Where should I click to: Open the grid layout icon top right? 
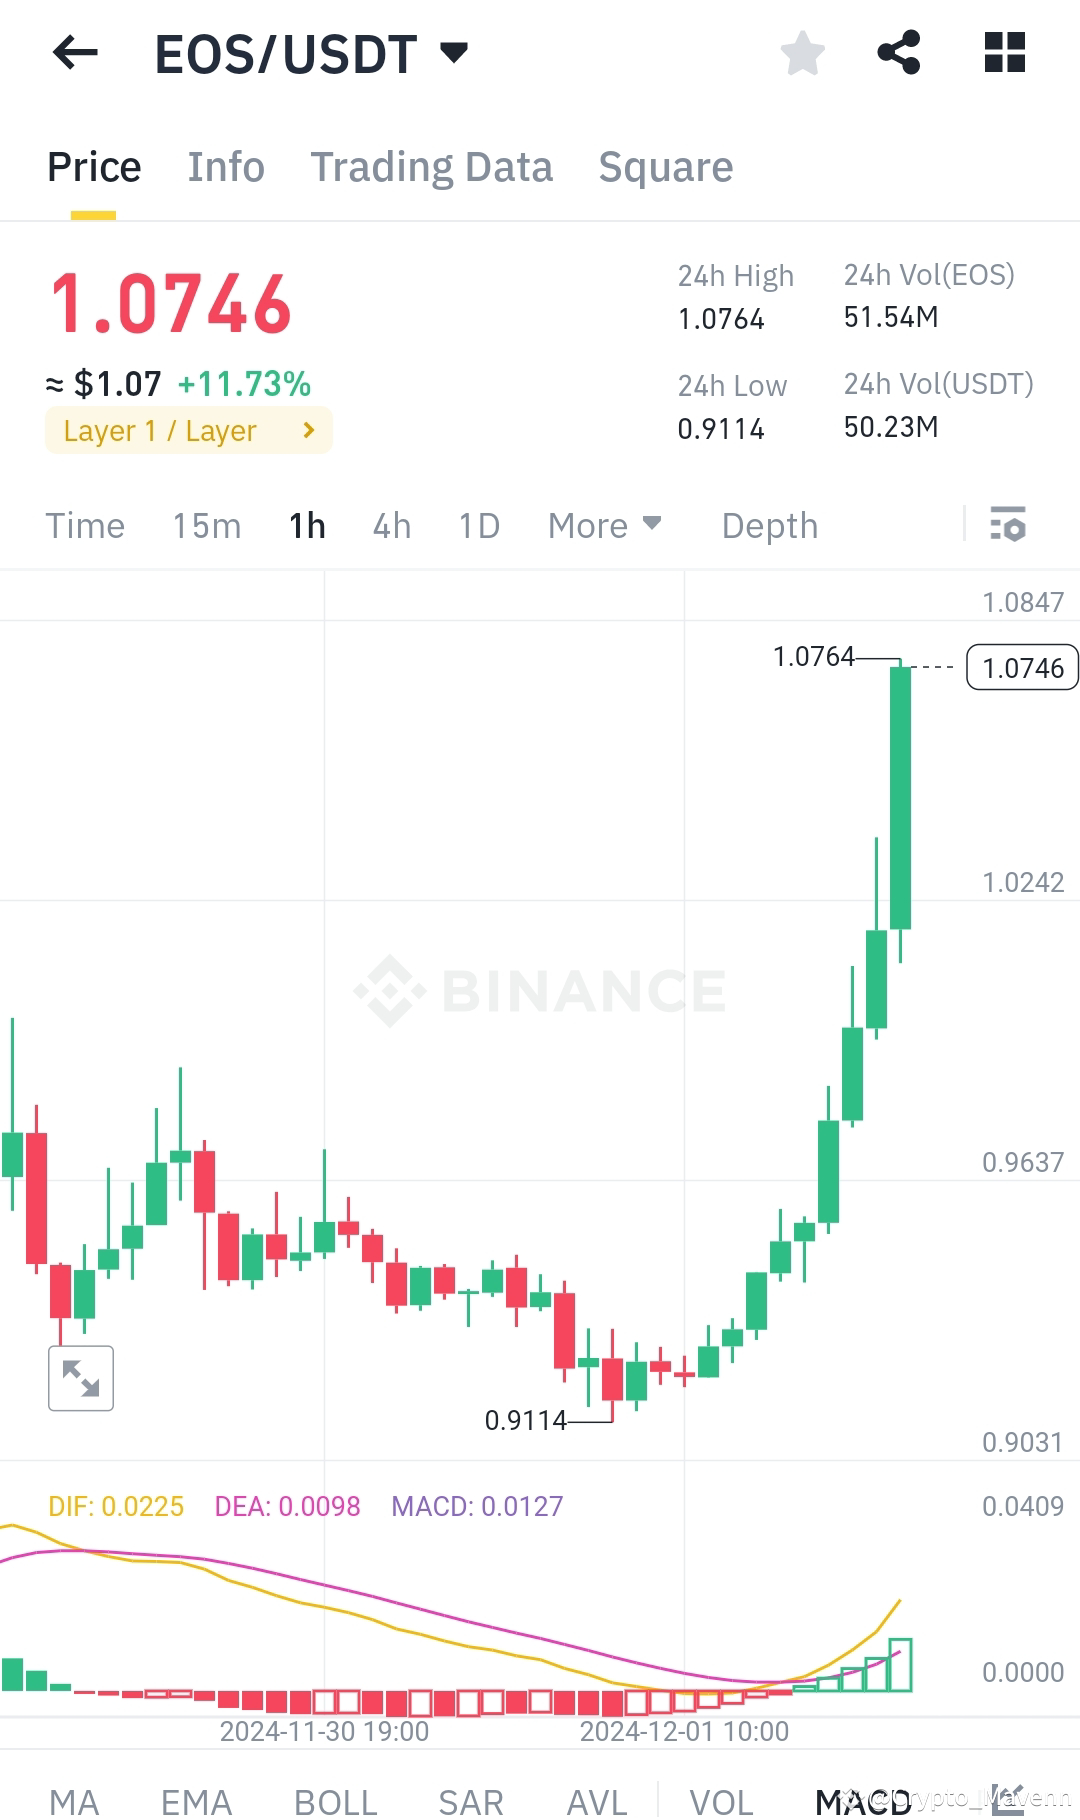click(x=1003, y=53)
